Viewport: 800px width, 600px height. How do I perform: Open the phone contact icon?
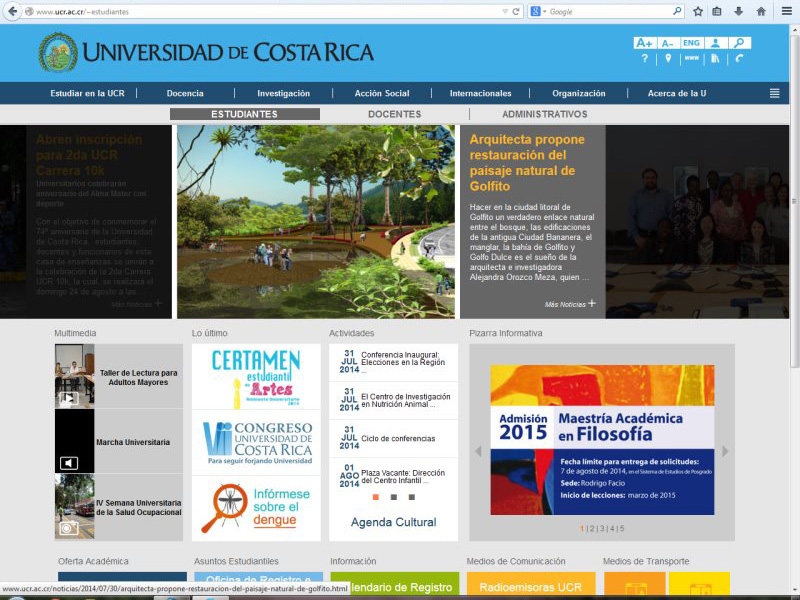(x=739, y=59)
